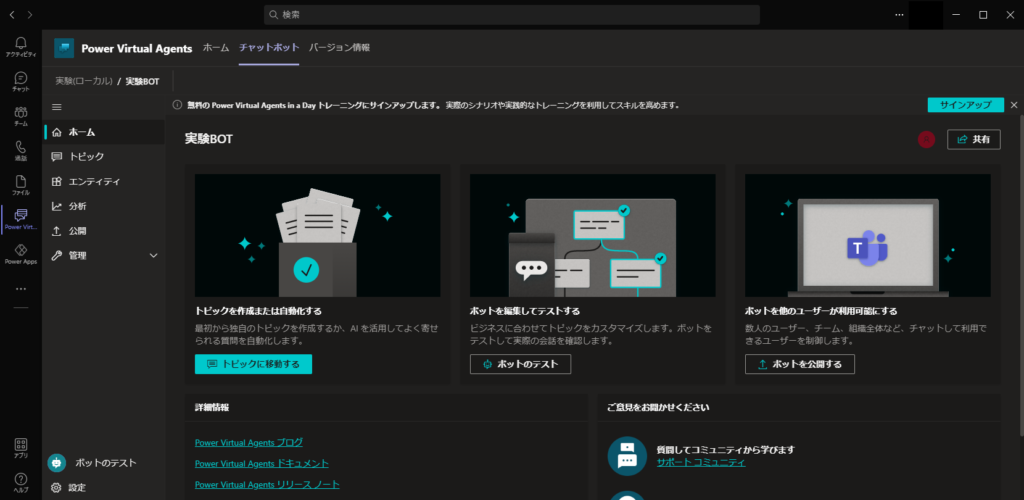The image size is (1024, 500).
Task: Click the ボットを他のユーザーが利用可能にする heading
Action: pyautogui.click(x=821, y=311)
